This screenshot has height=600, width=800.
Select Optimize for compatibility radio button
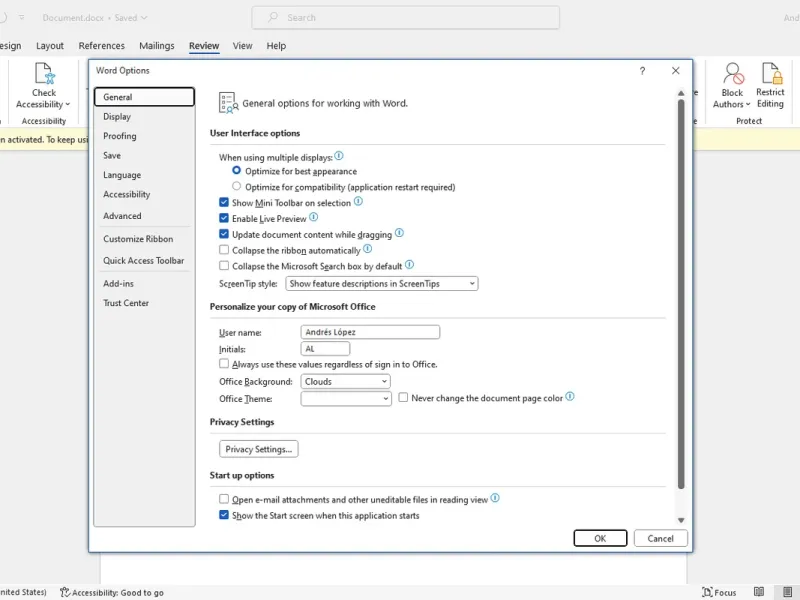(236, 186)
